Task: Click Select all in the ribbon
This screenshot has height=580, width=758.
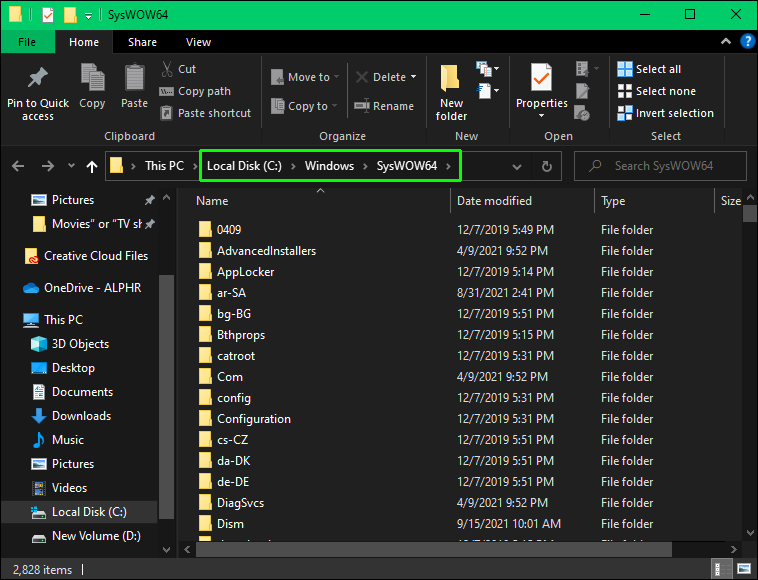Action: 649,69
